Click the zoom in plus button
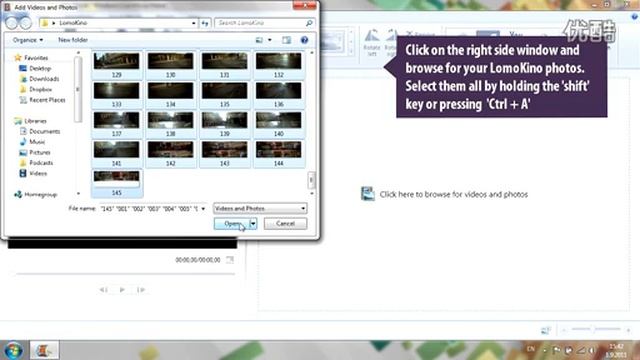 point(628,330)
